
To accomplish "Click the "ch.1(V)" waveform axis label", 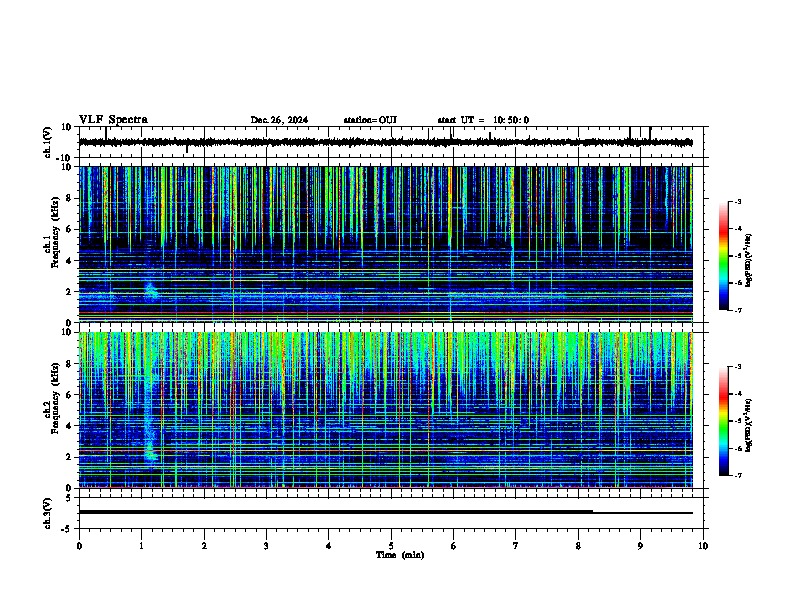I will click(48, 142).
